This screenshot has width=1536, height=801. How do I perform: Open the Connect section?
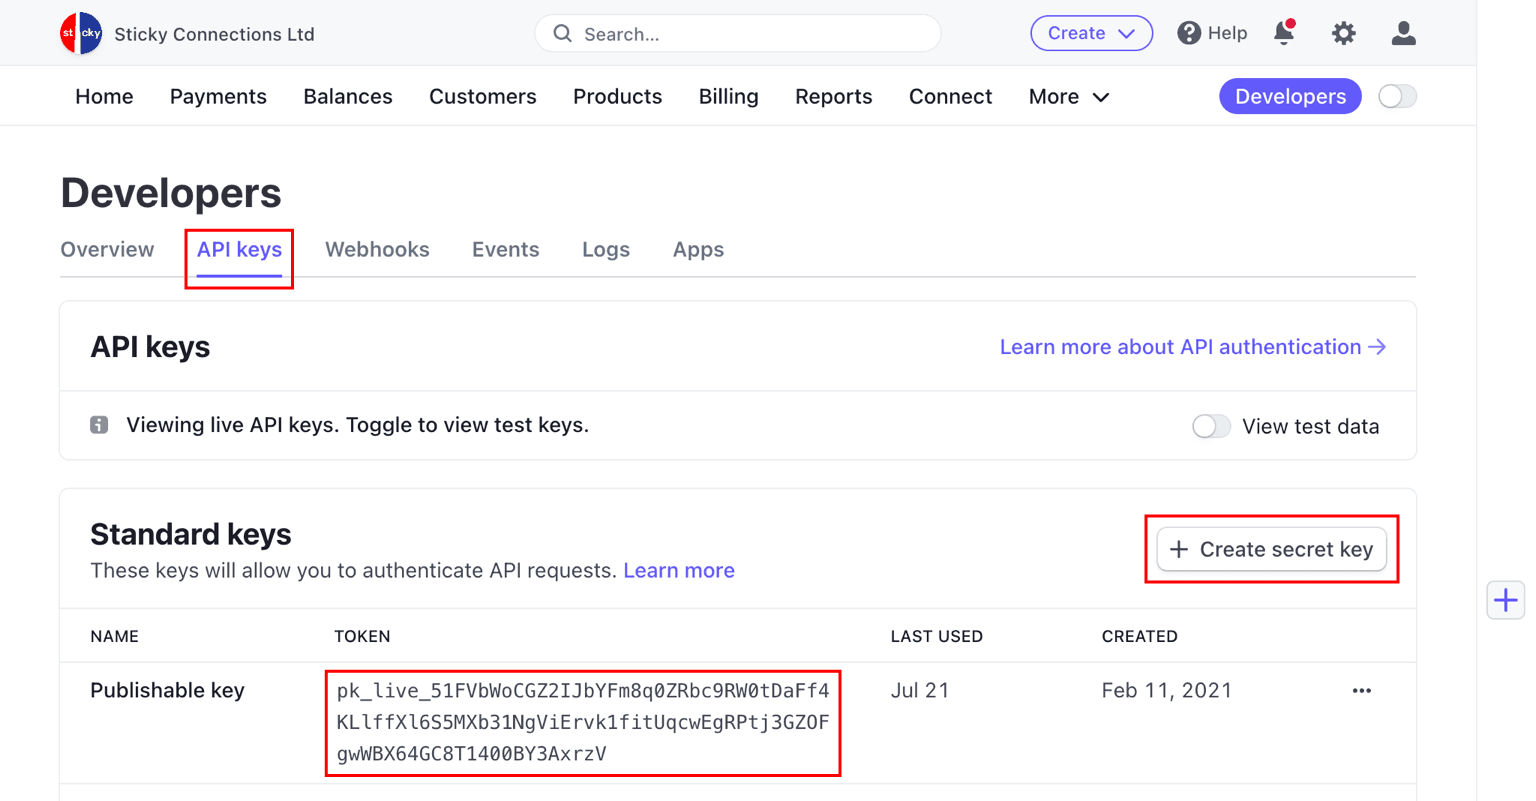tap(951, 97)
